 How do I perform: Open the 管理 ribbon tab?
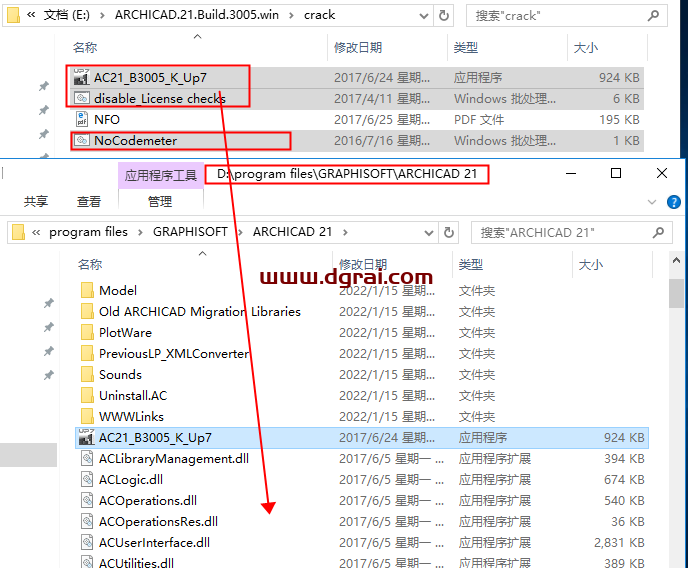pyautogui.click(x=160, y=202)
